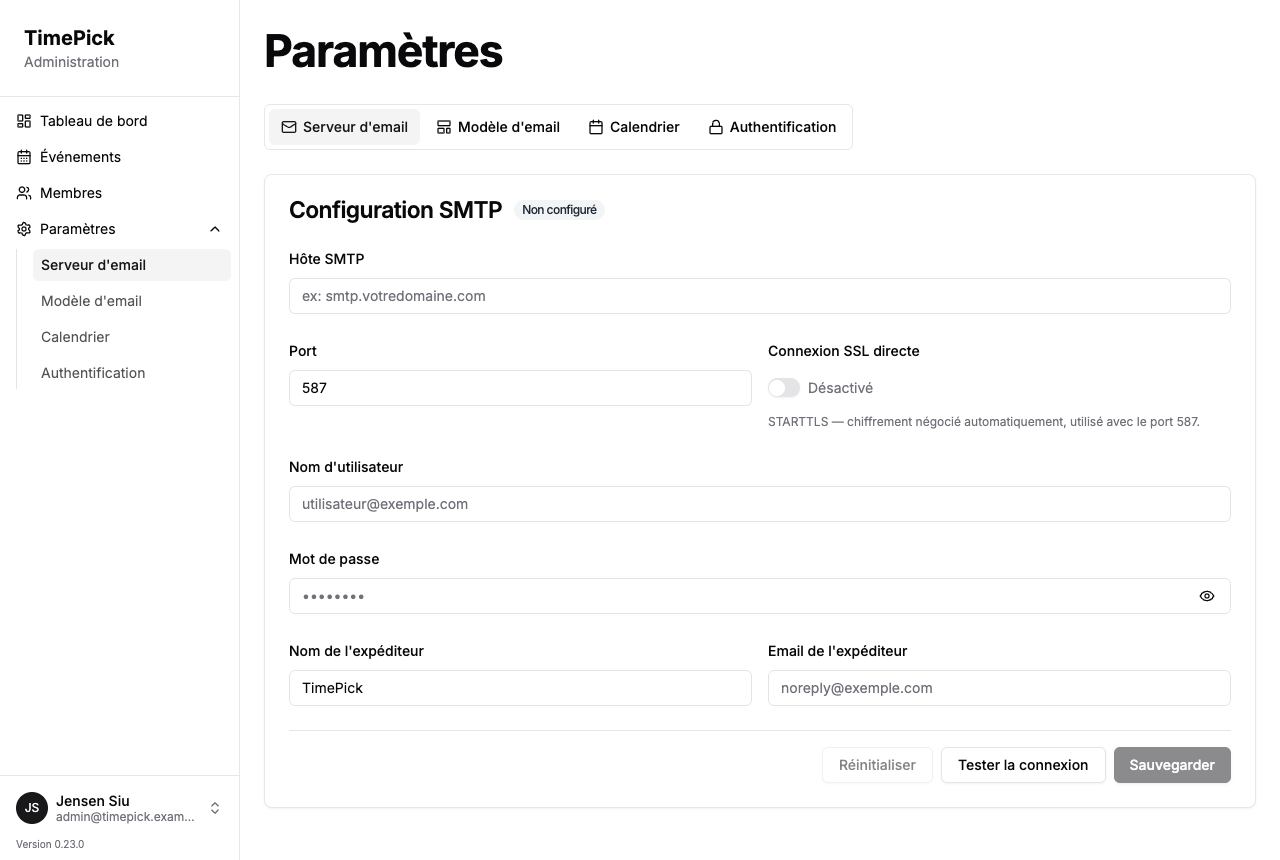Screen dimensions: 1280x860
Task: Focus the Nom d'utilisateur input field
Action: point(760,504)
